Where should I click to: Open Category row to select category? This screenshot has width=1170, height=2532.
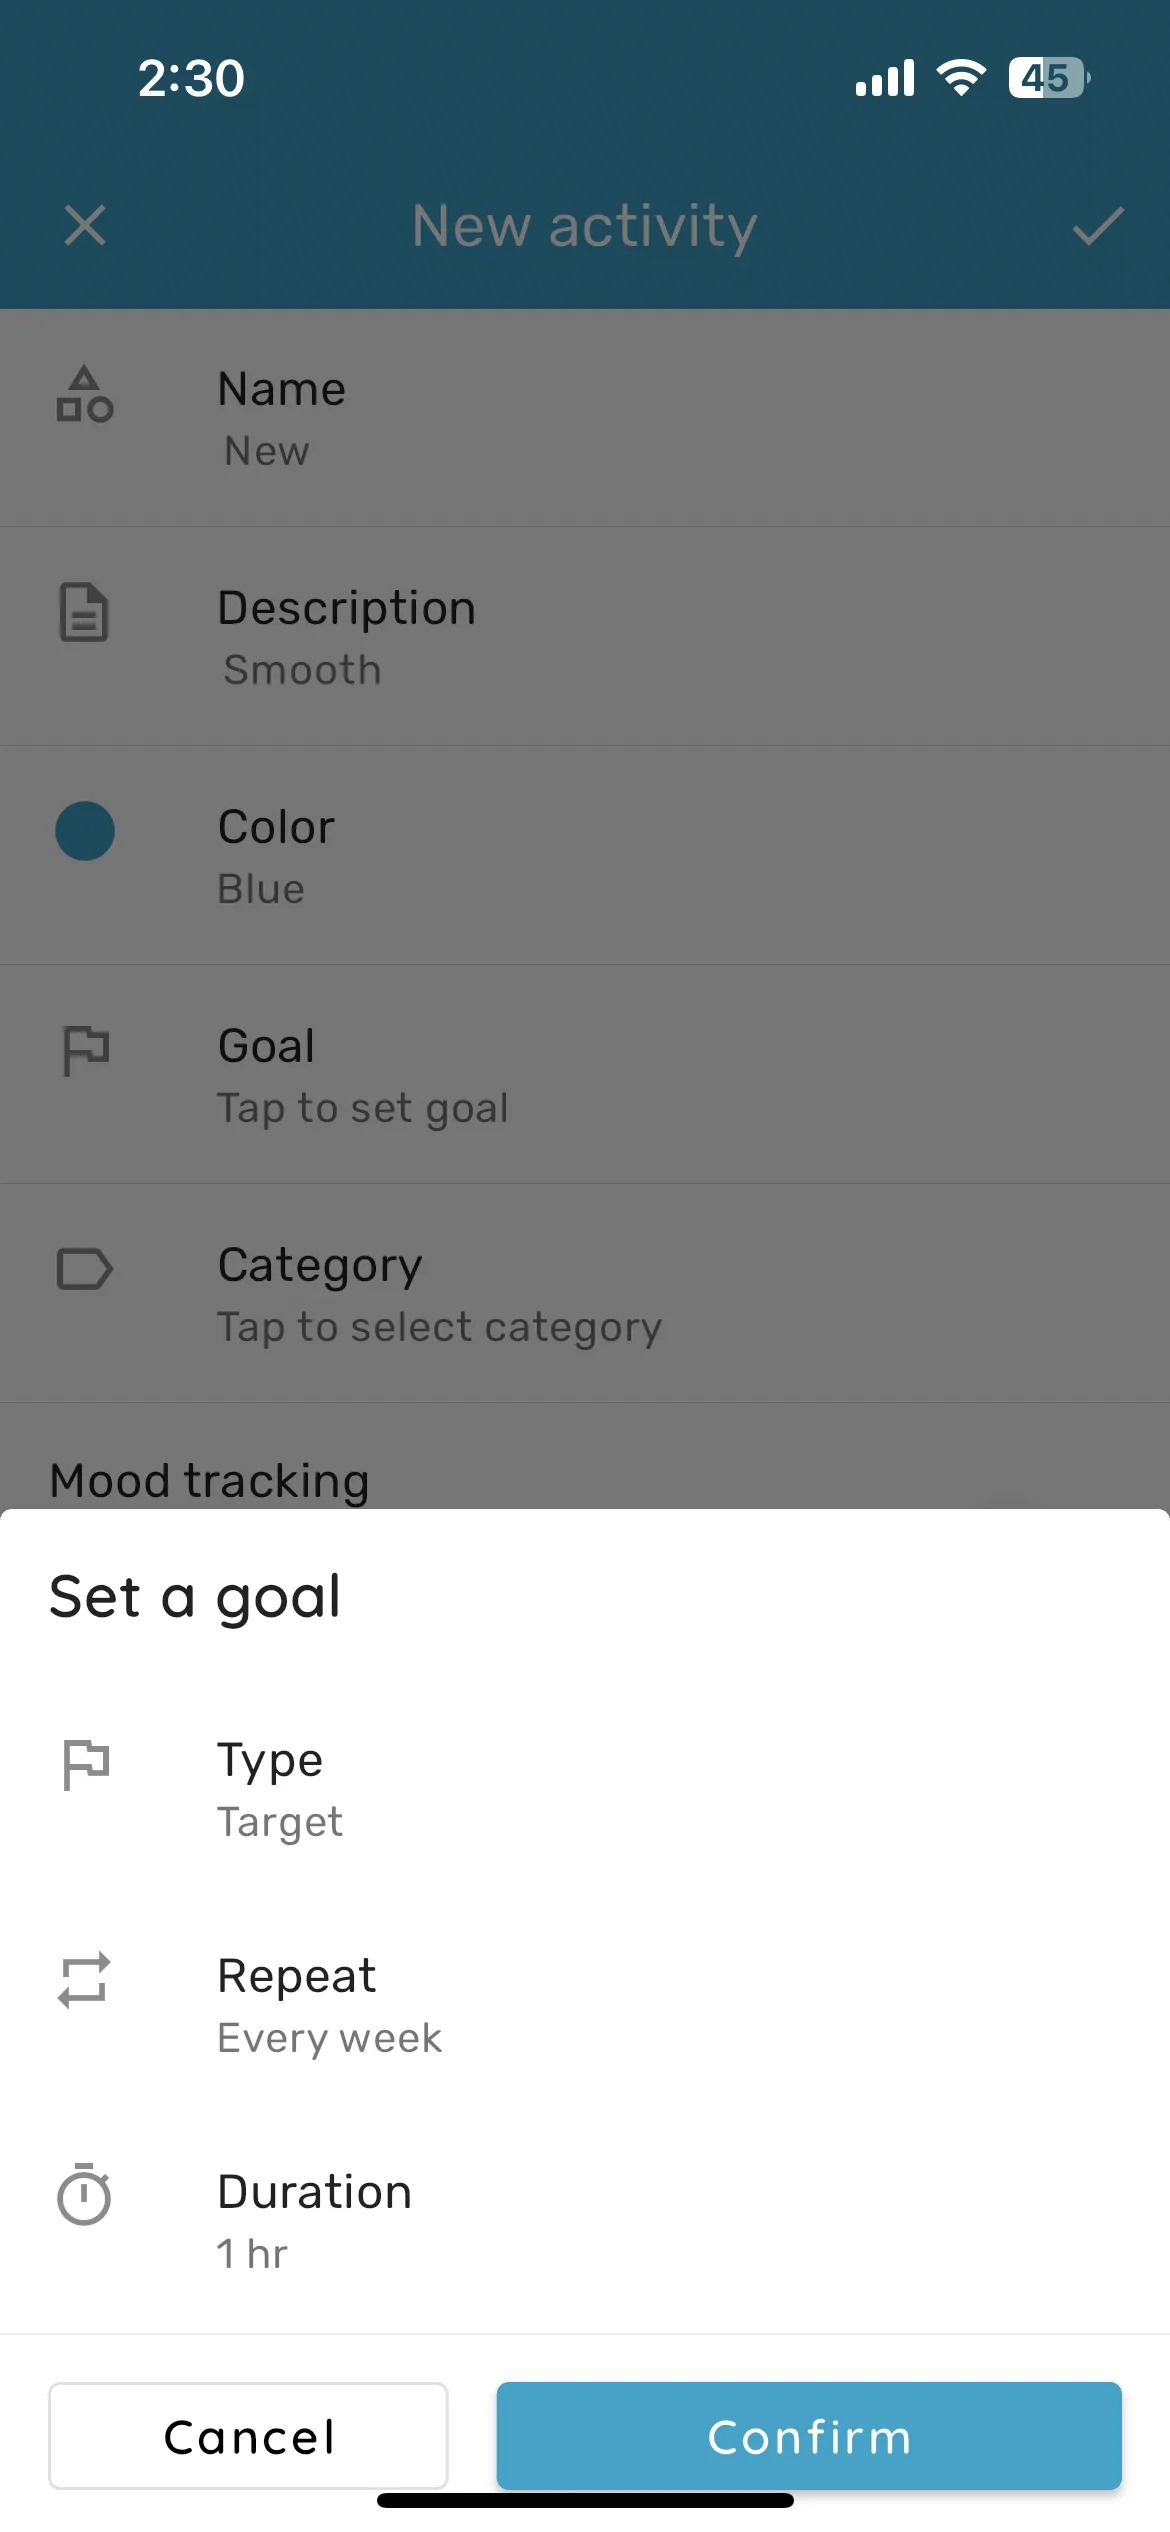585,1294
